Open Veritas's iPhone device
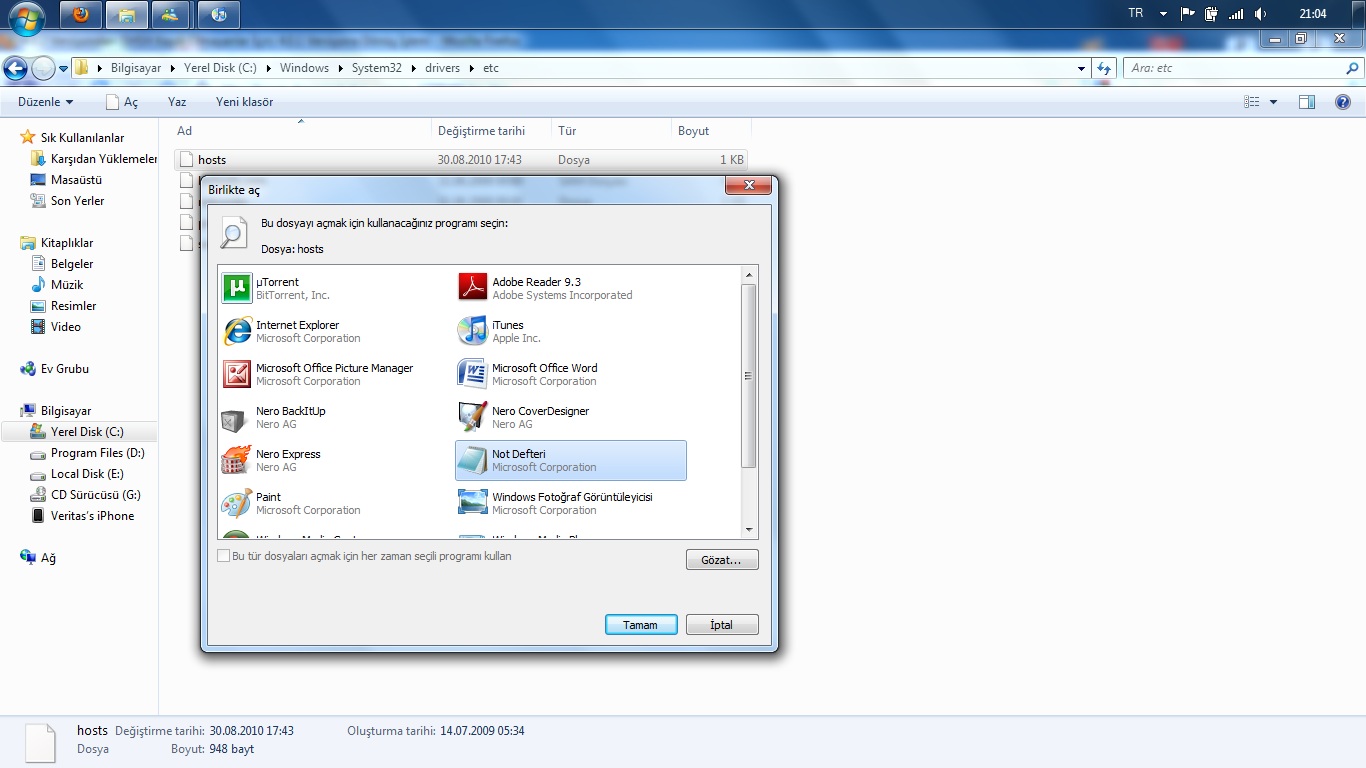 tap(92, 516)
